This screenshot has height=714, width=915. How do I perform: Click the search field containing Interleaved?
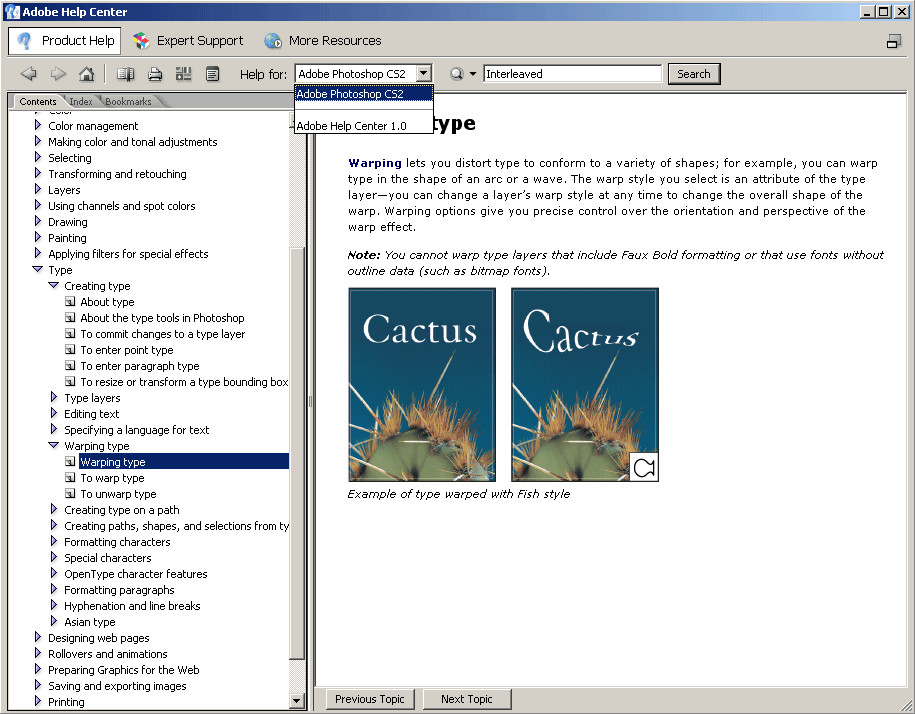[x=572, y=74]
